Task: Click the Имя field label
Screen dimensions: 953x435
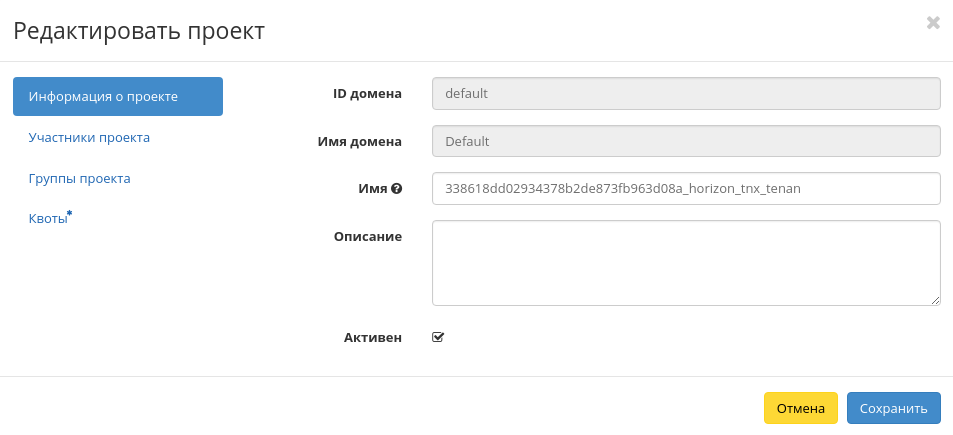Action: [372, 188]
